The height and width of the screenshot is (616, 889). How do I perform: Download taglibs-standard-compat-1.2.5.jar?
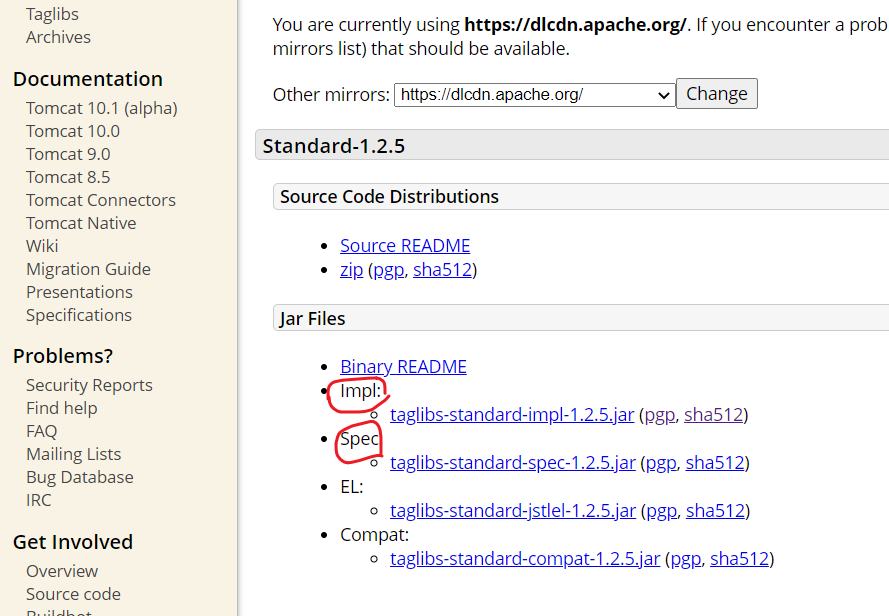point(525,559)
